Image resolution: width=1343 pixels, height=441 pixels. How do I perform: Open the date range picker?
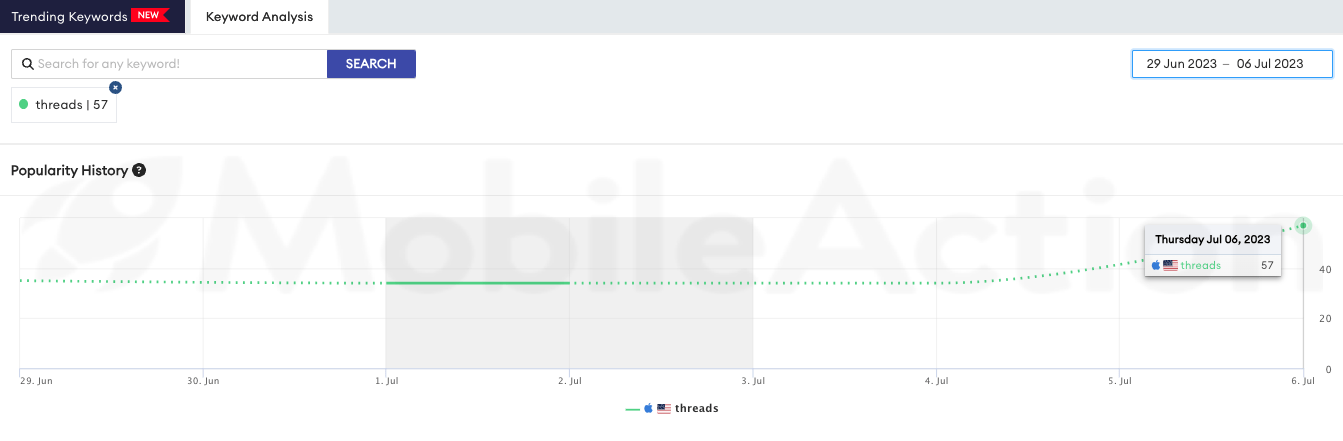1232,64
